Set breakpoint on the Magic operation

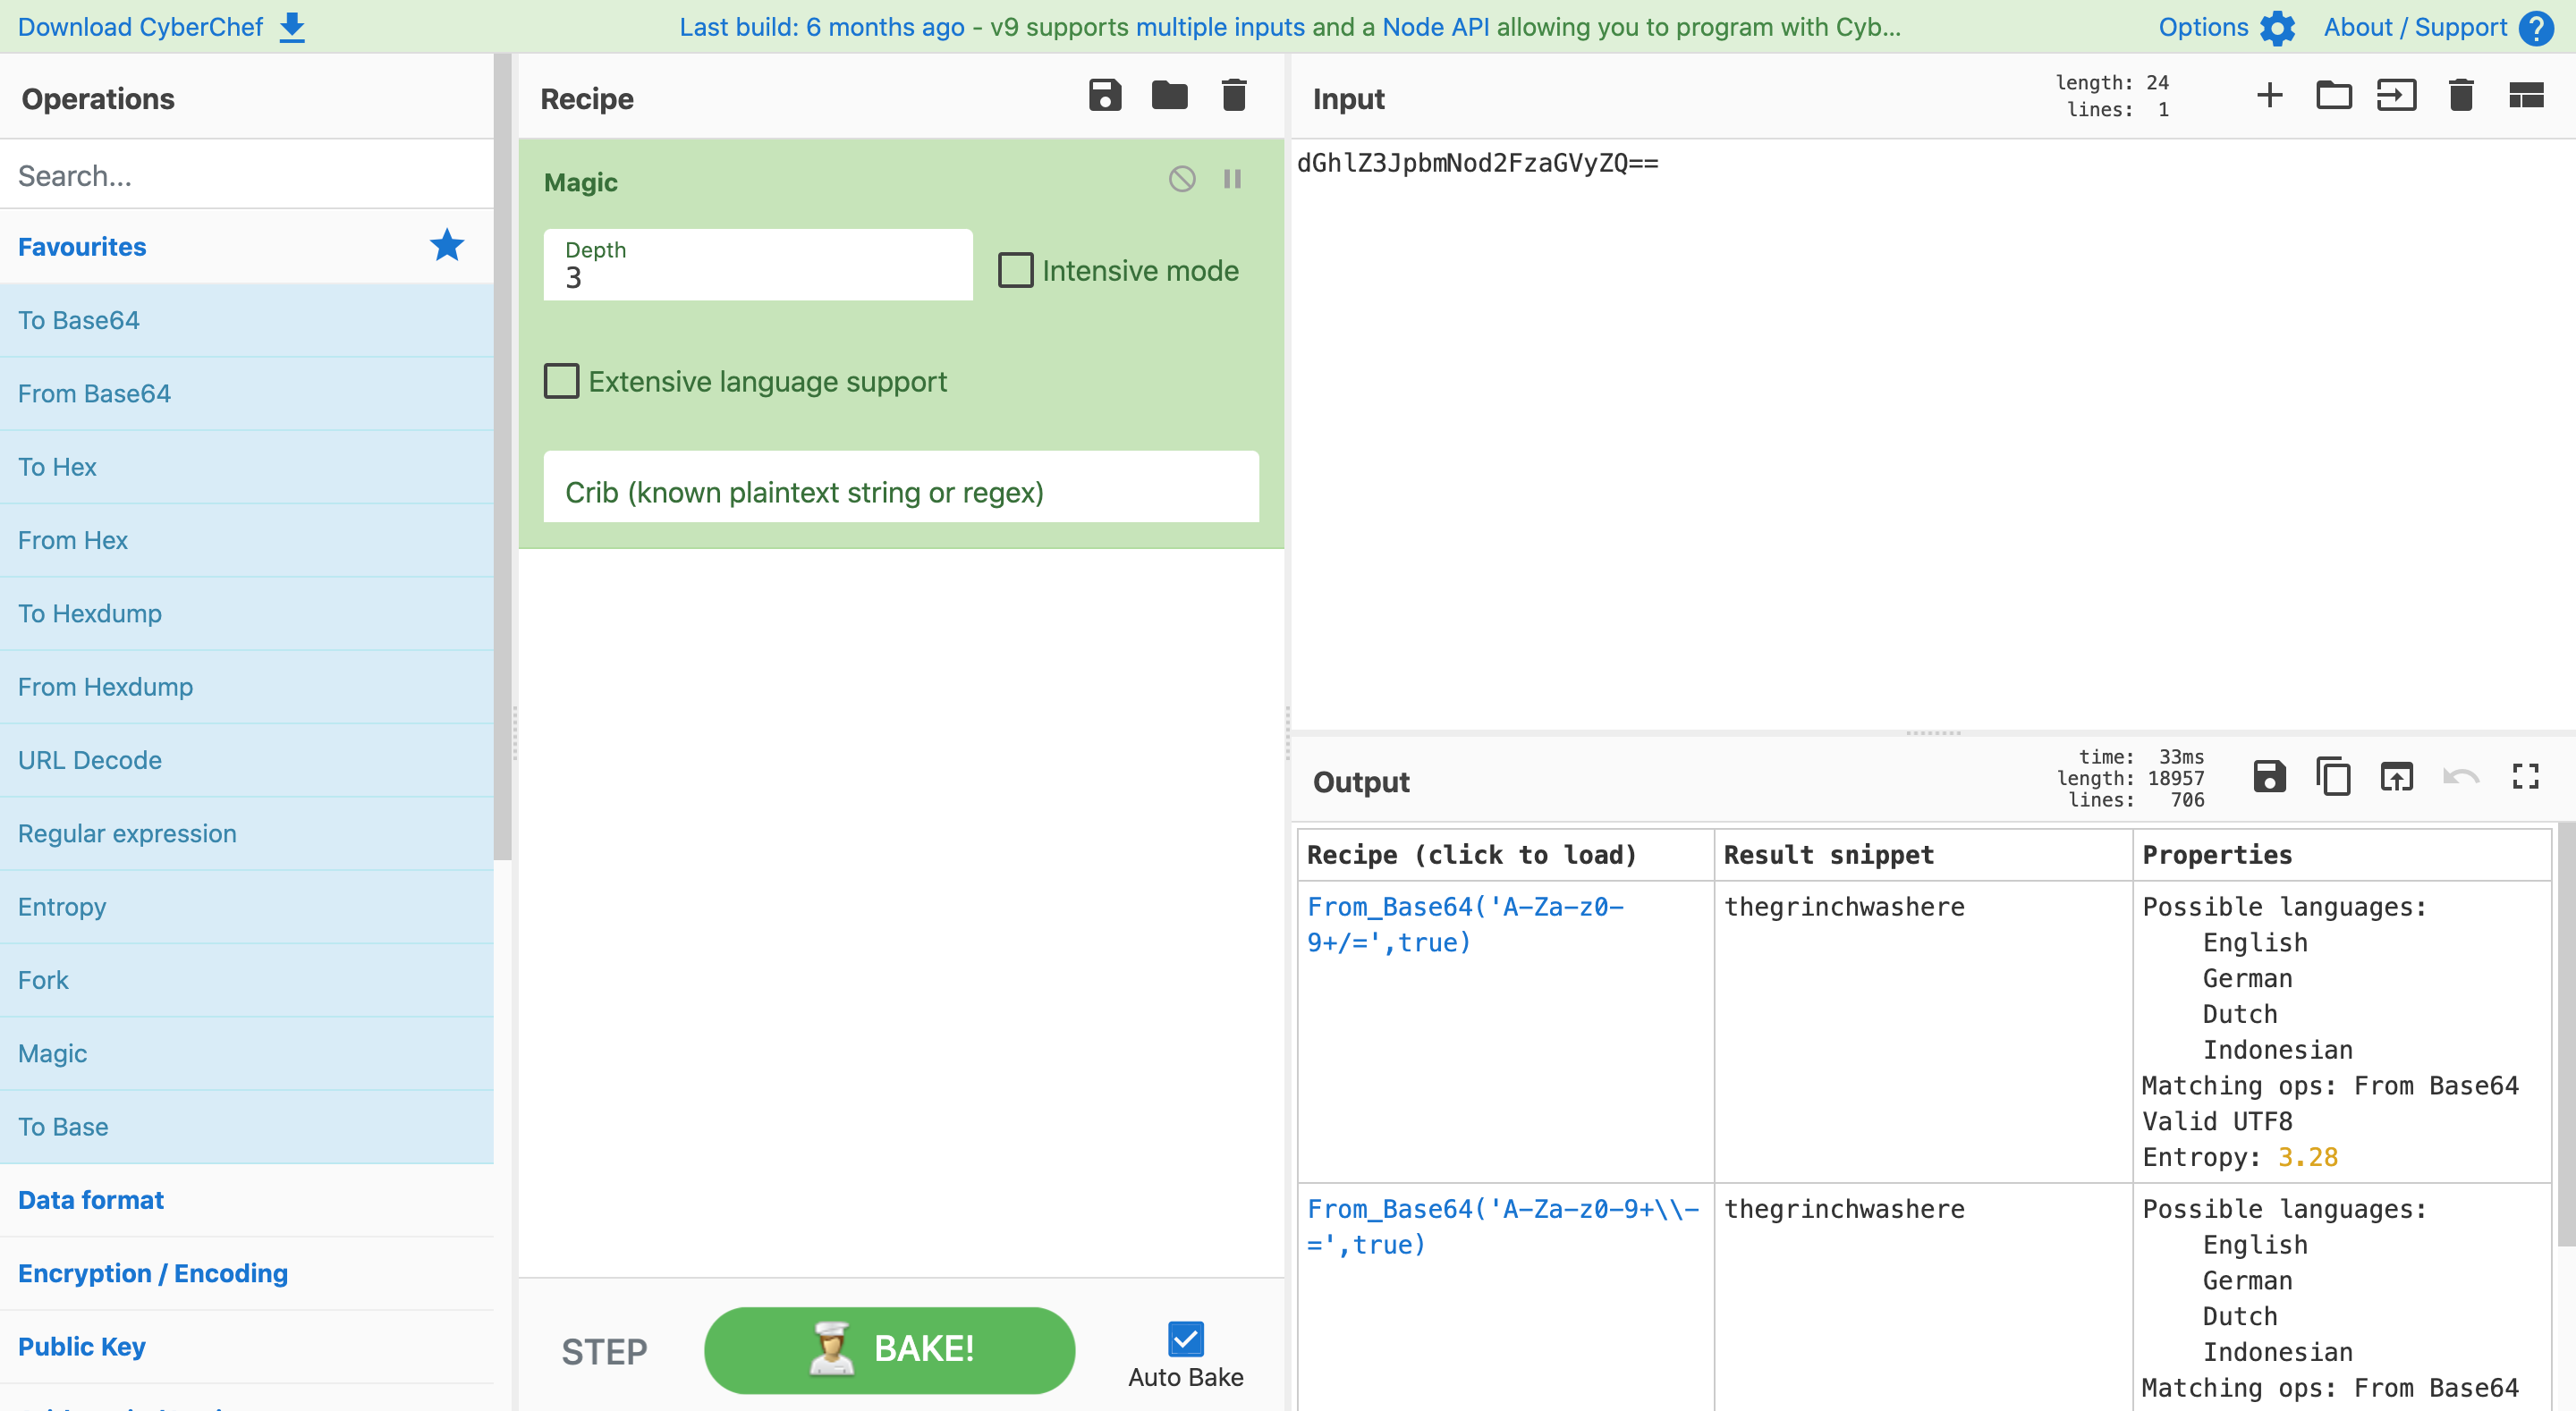(x=1232, y=179)
